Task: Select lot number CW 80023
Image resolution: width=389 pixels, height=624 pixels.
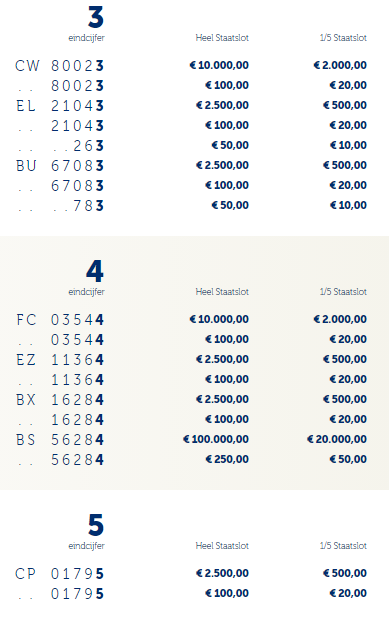Action: tap(59, 65)
